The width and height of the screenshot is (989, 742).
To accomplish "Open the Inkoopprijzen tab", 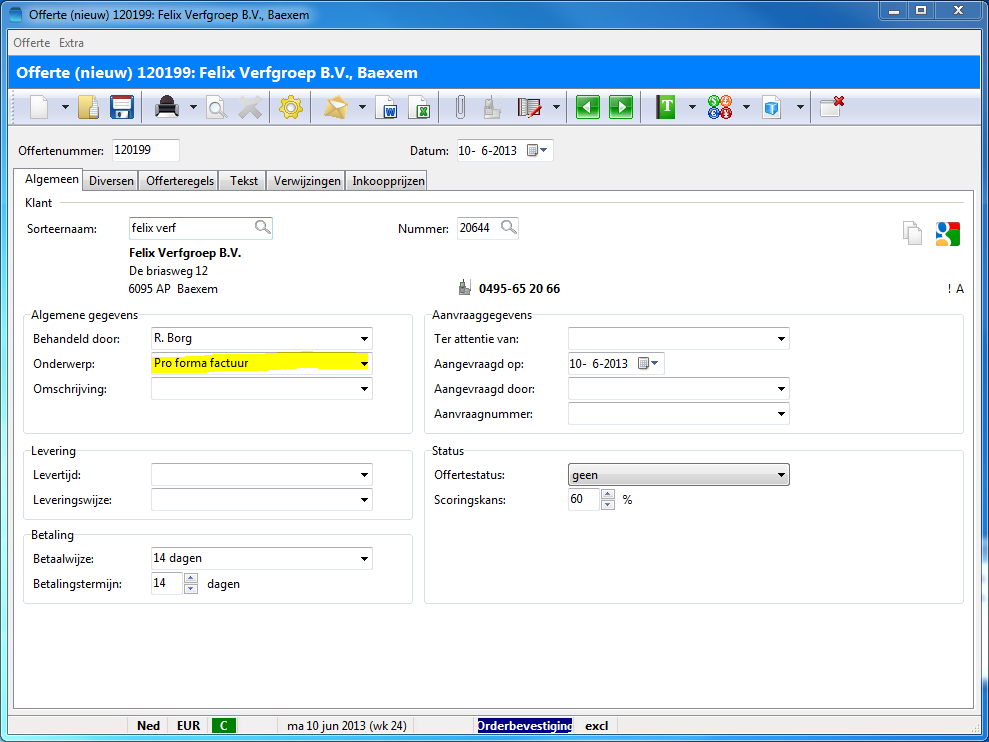I will [388, 181].
